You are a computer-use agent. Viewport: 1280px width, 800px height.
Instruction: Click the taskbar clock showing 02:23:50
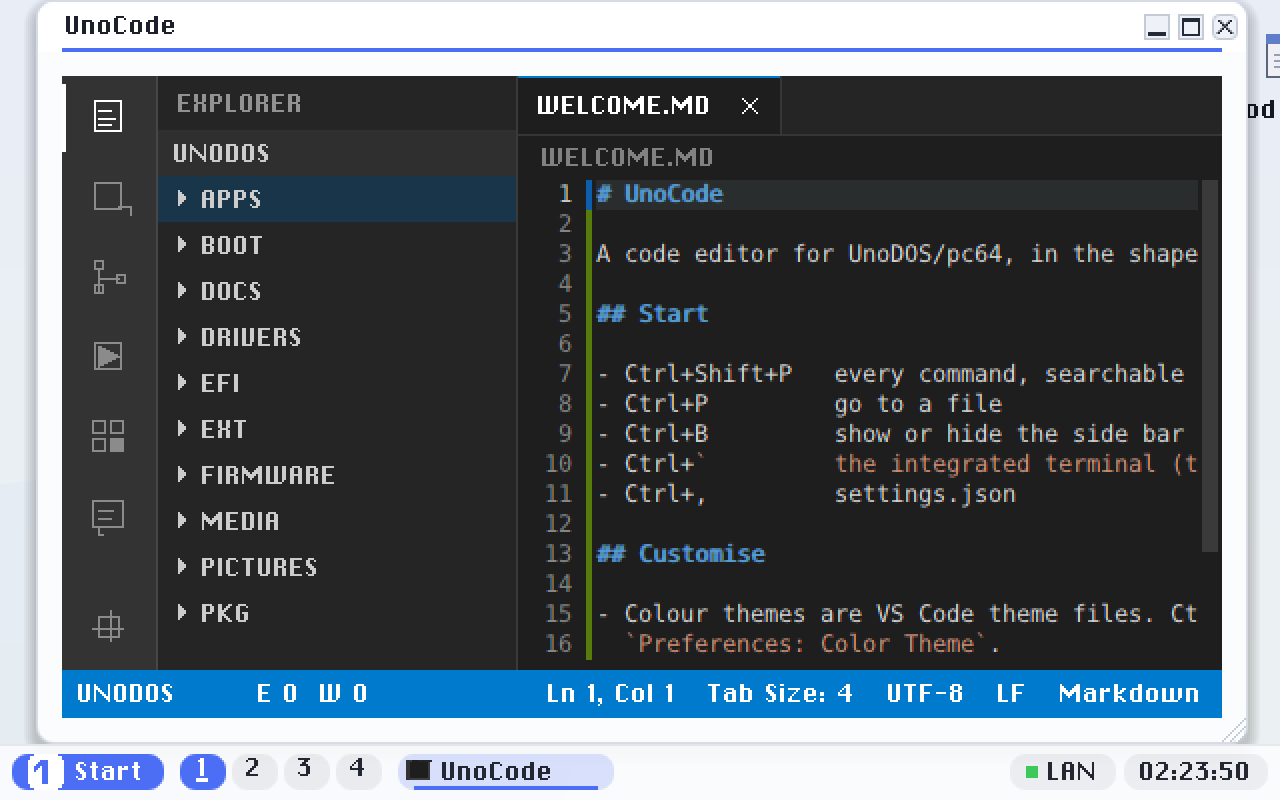[1194, 772]
